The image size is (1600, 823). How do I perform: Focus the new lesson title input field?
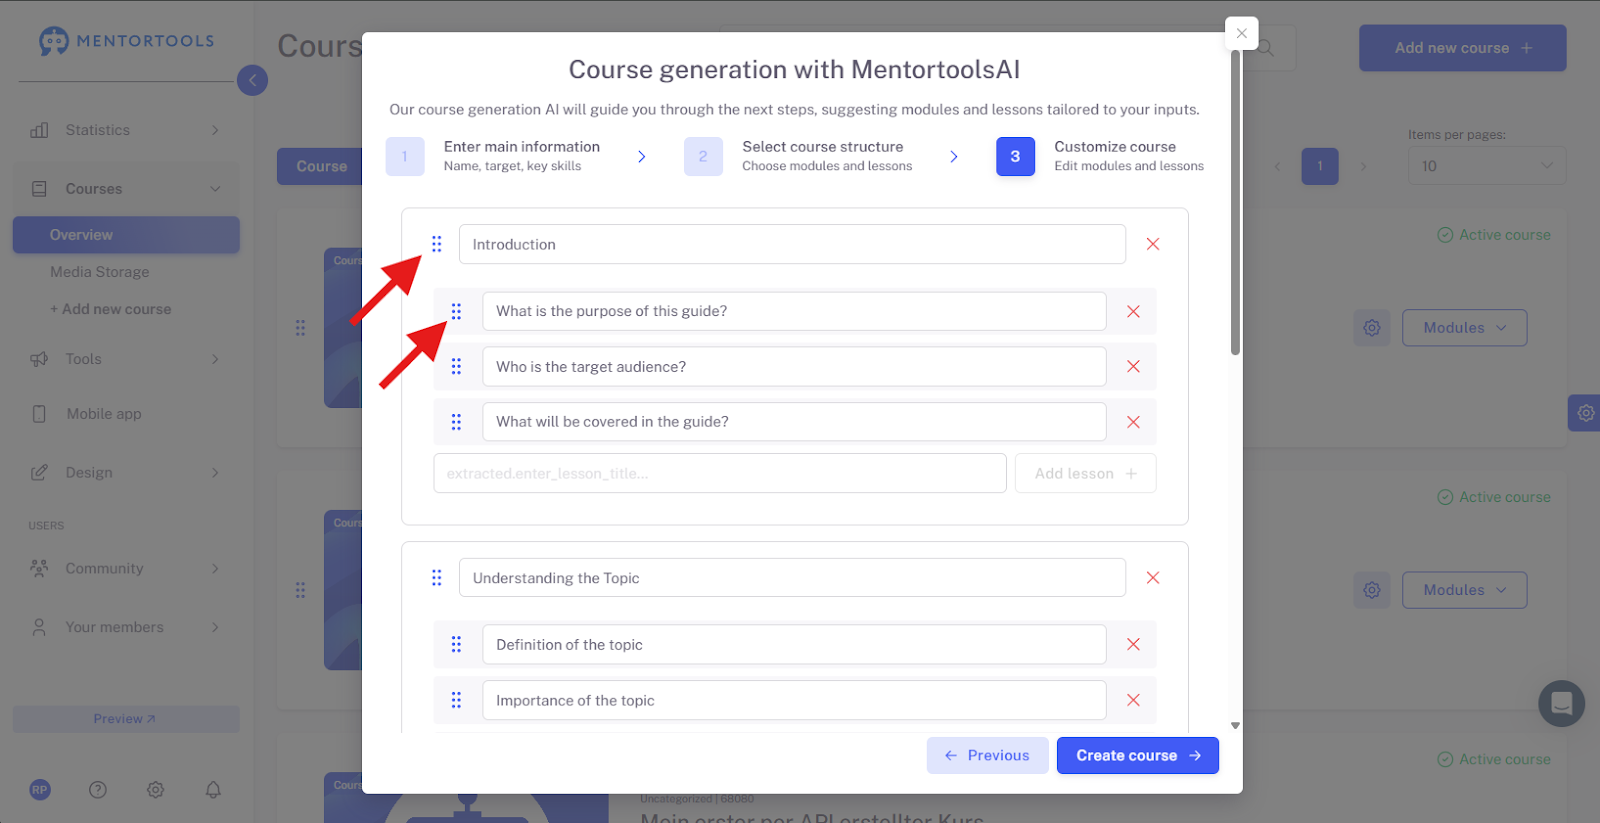pos(720,473)
